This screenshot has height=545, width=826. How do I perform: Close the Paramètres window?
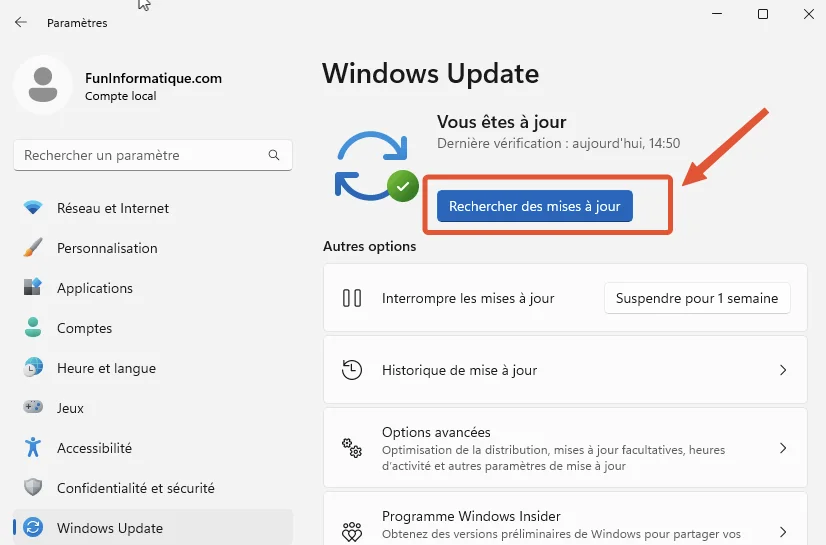[809, 14]
